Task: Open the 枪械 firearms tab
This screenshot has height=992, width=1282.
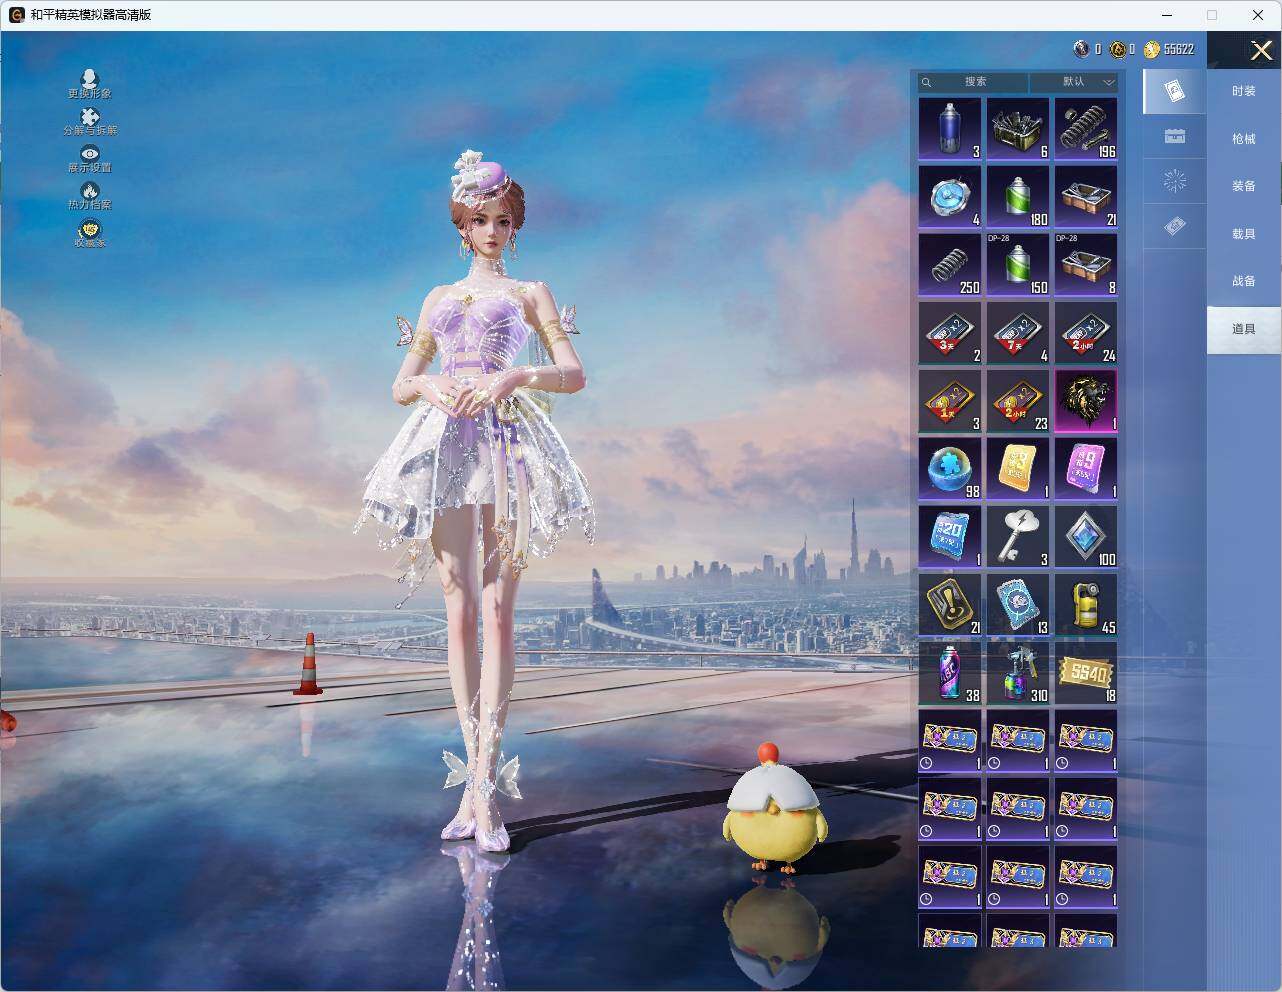Action: click(1244, 139)
